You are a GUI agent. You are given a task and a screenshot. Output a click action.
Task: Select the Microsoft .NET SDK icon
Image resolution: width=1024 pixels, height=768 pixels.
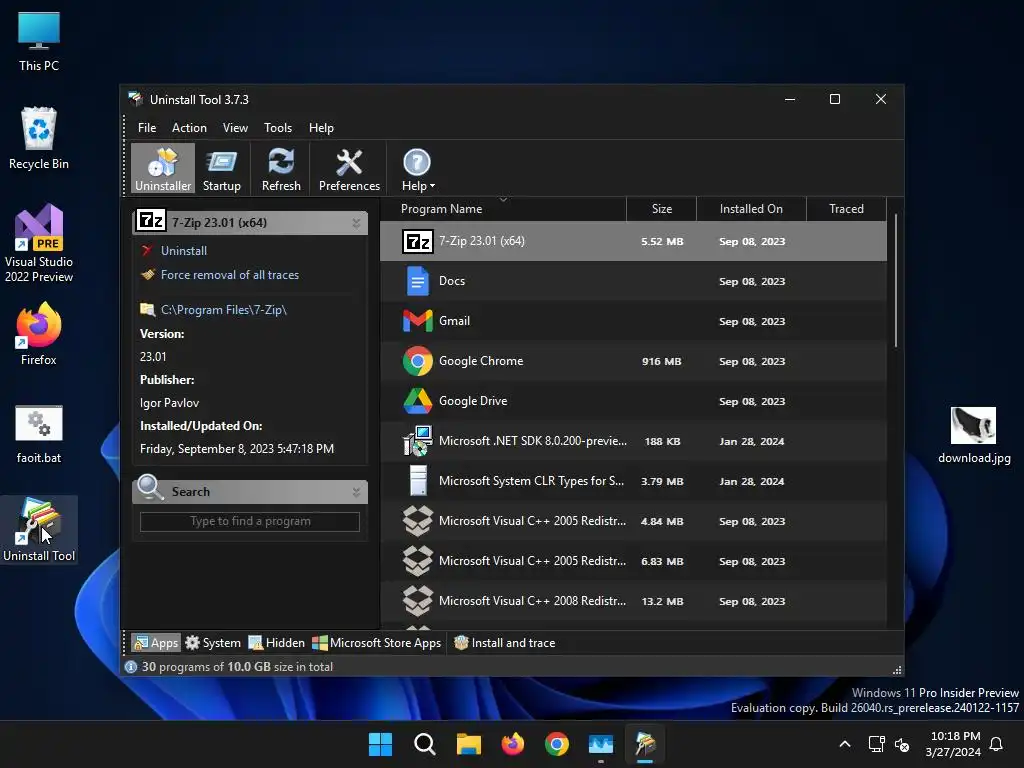417,441
